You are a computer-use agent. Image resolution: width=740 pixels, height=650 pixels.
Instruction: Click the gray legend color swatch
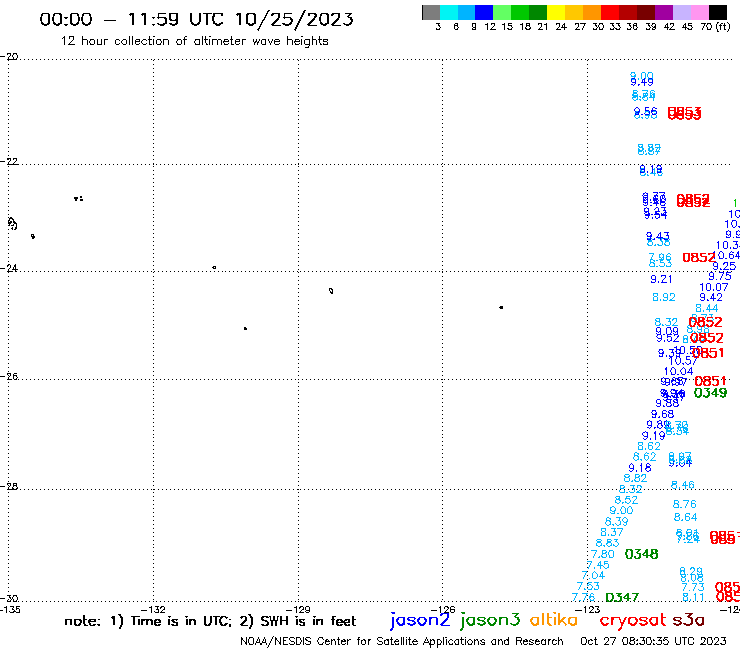[x=431, y=12]
